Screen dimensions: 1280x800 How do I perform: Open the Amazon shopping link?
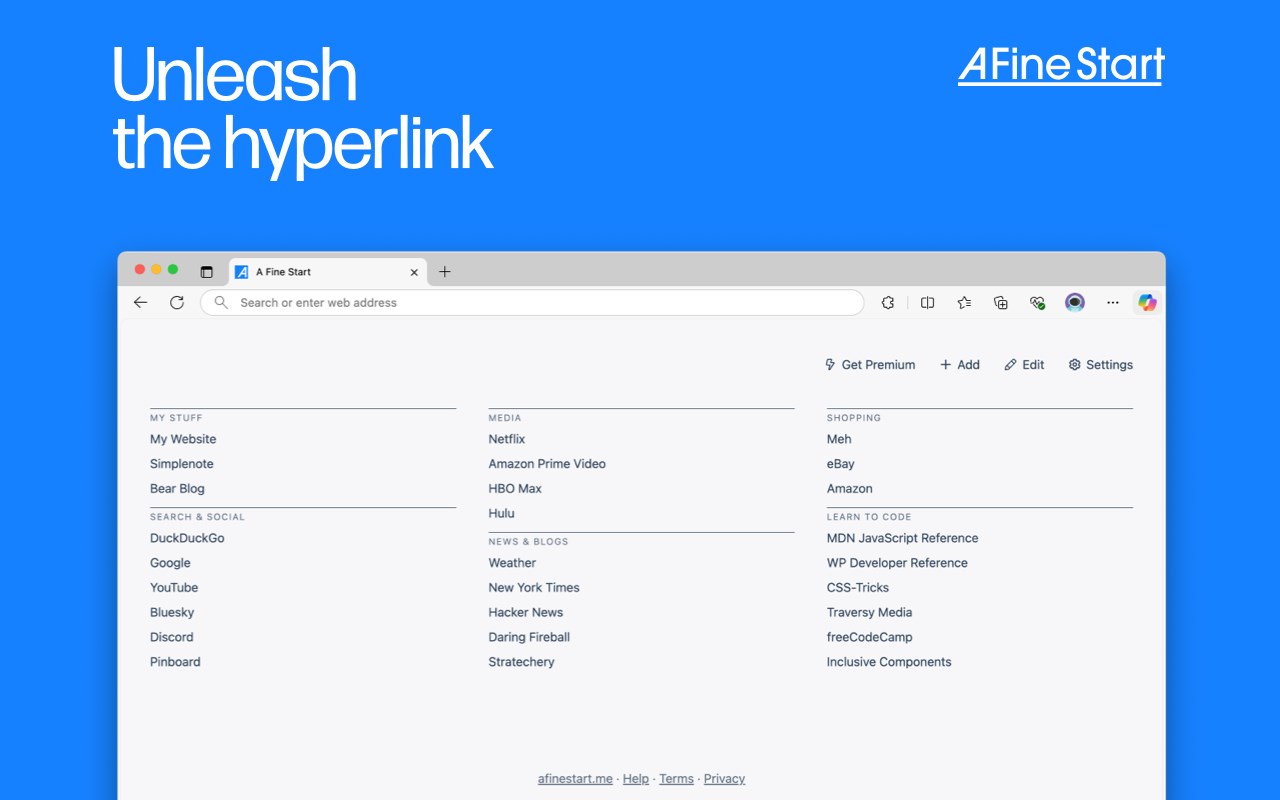pos(850,489)
